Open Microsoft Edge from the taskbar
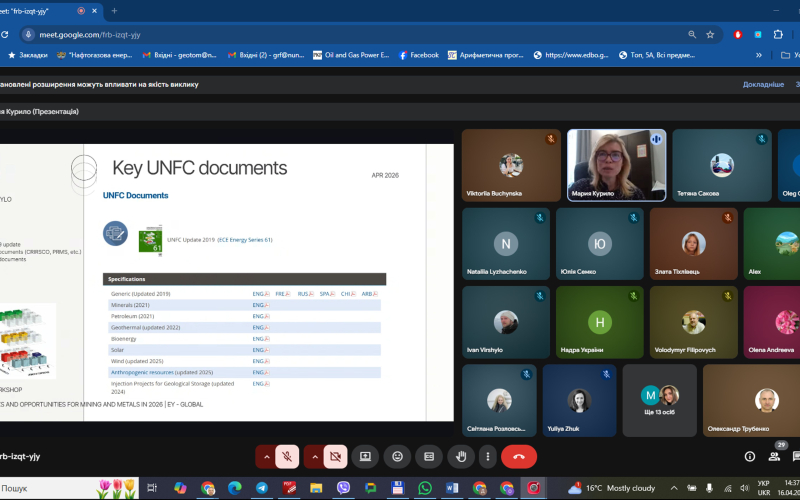 click(235, 488)
